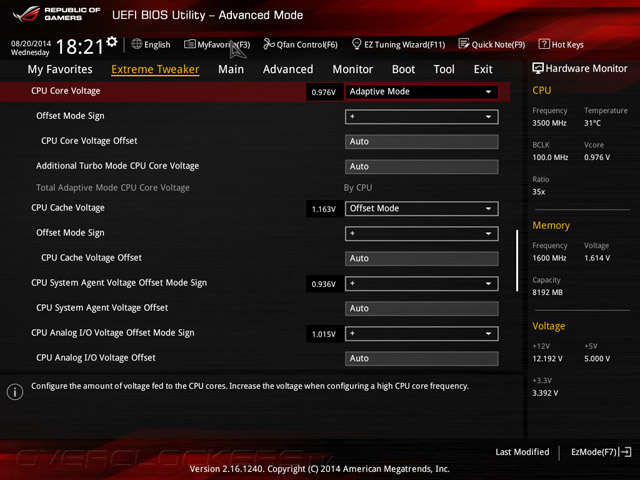Switch to the My Favorites tab
The image size is (640, 480).
[x=60, y=69]
